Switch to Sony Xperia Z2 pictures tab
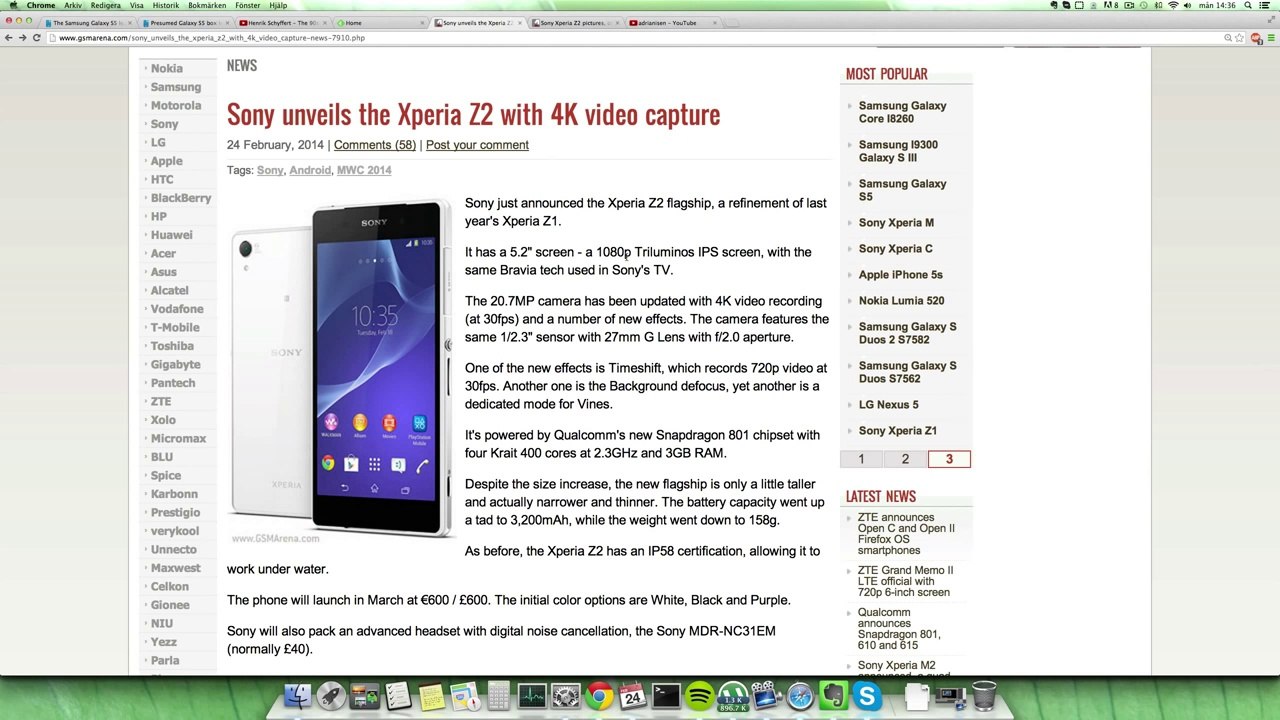The image size is (1280, 720). [x=575, y=22]
